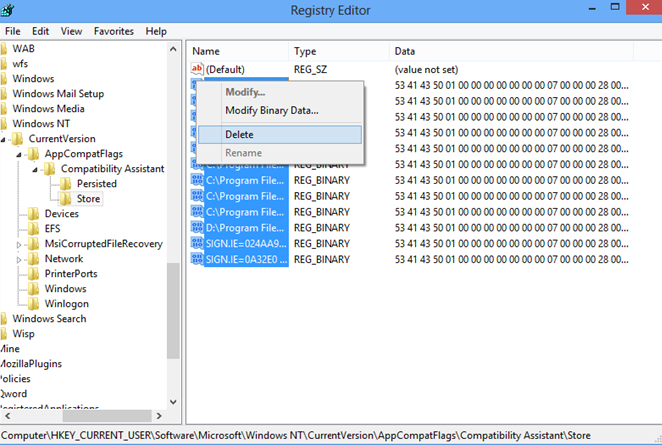Image resolution: width=662 pixels, height=445 pixels.
Task: Open the Edit menu
Action: click(40, 31)
